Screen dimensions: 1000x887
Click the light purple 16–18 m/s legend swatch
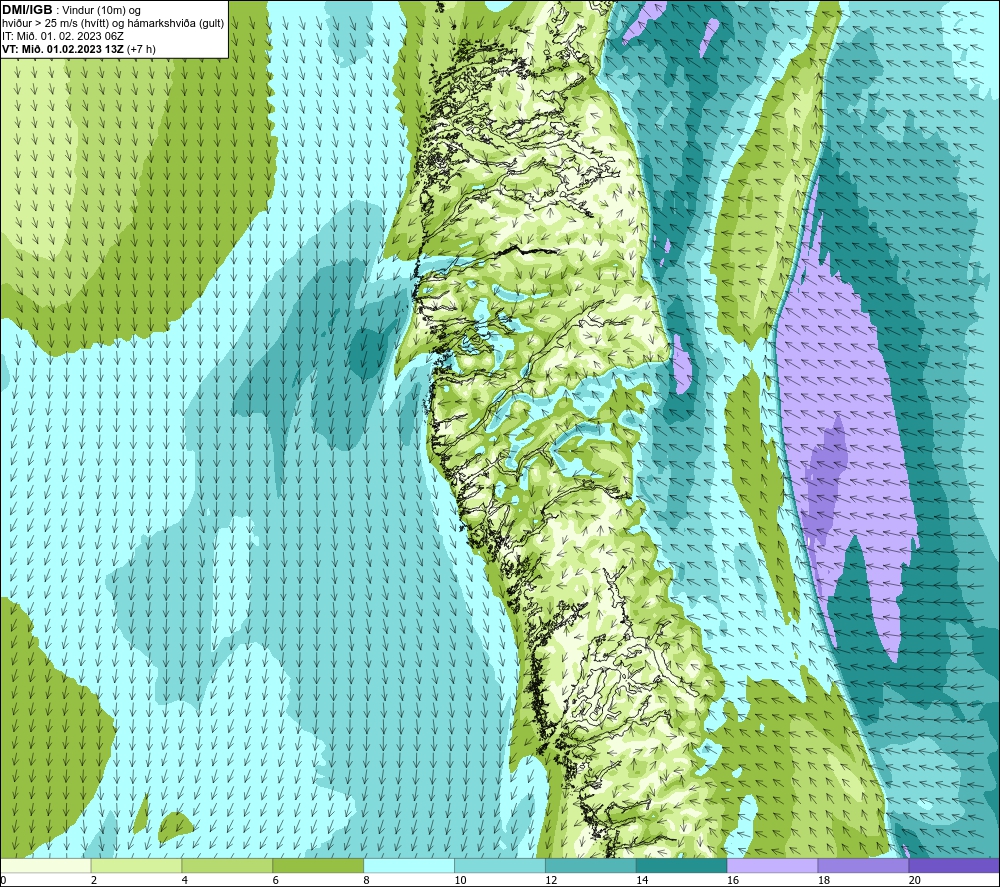point(772,866)
